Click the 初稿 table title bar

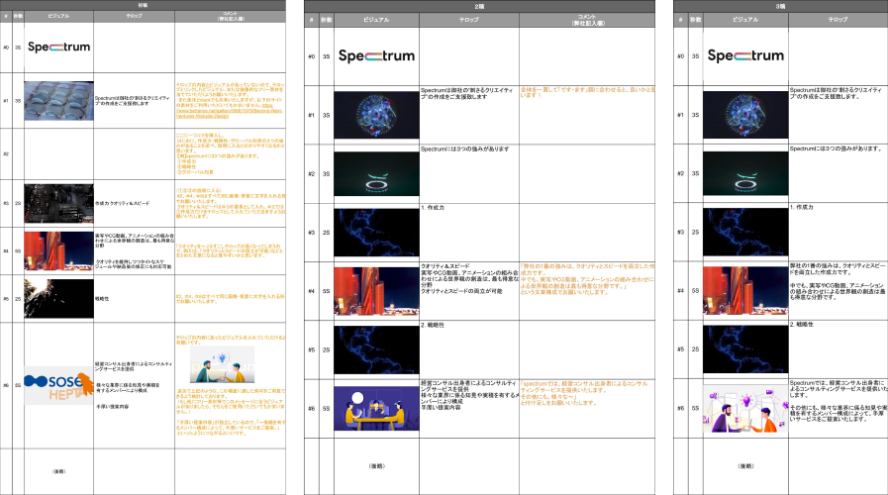tap(143, 5)
